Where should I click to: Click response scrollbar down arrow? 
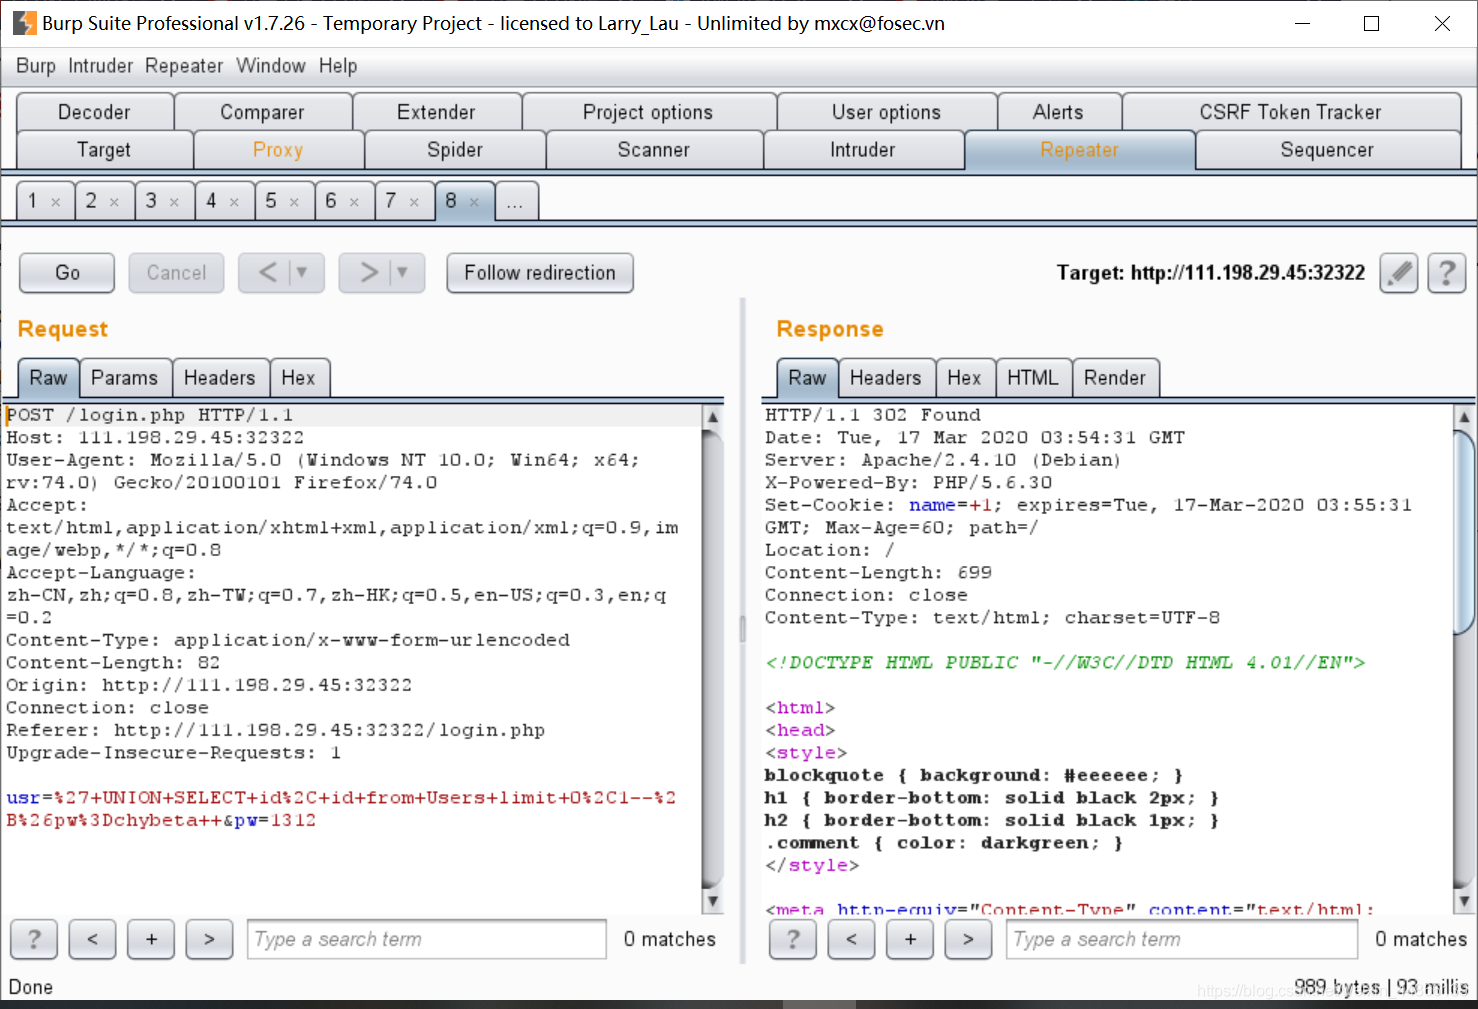tap(1464, 900)
